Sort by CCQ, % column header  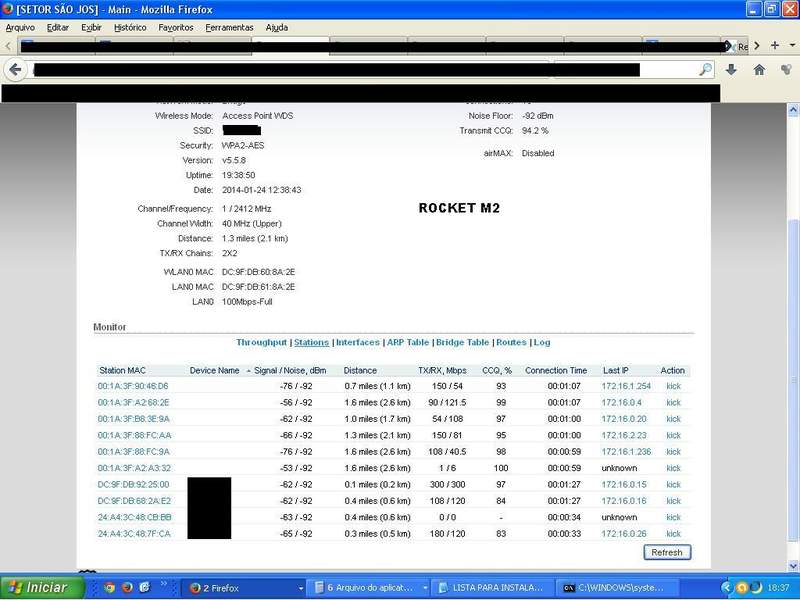tap(497, 371)
